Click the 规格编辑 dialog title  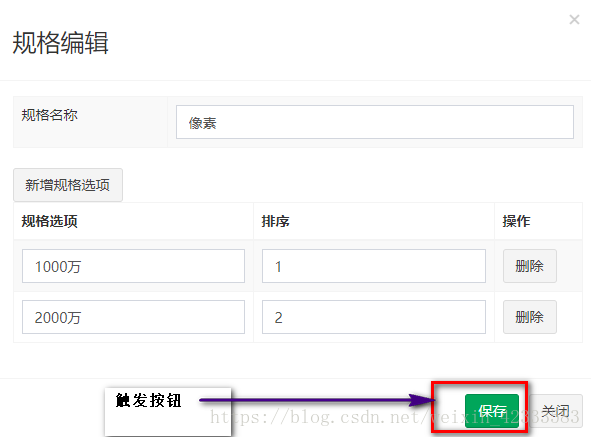click(60, 43)
